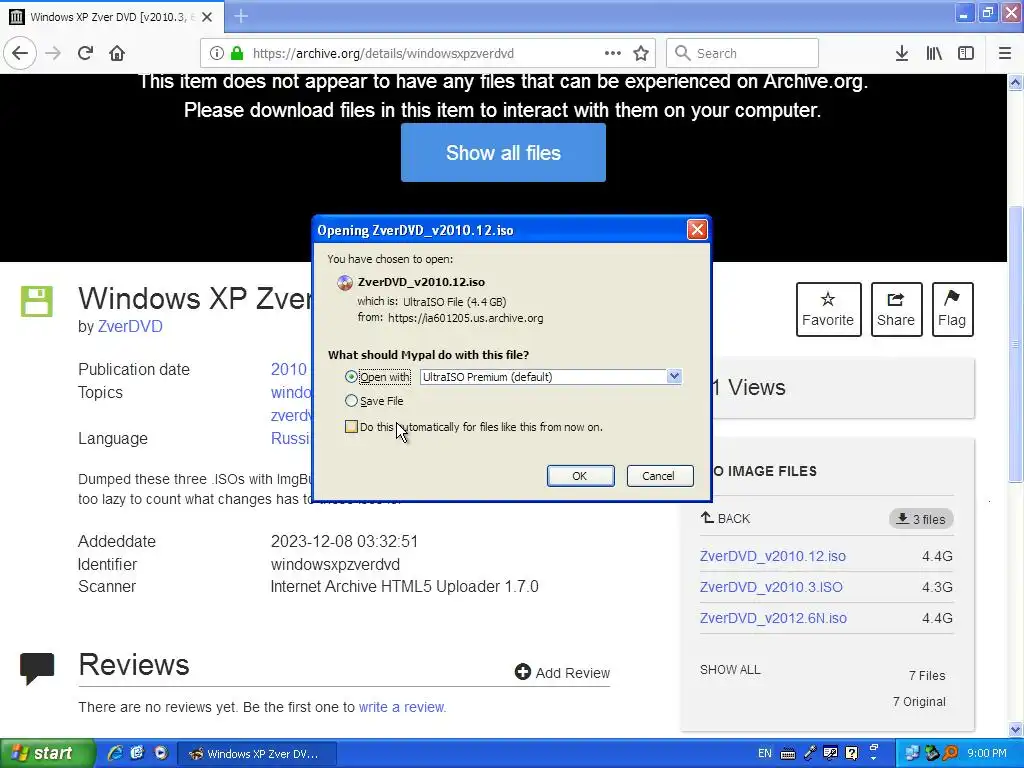The image size is (1024, 768).
Task: Click the 2010 publication date link
Action: [289, 370]
